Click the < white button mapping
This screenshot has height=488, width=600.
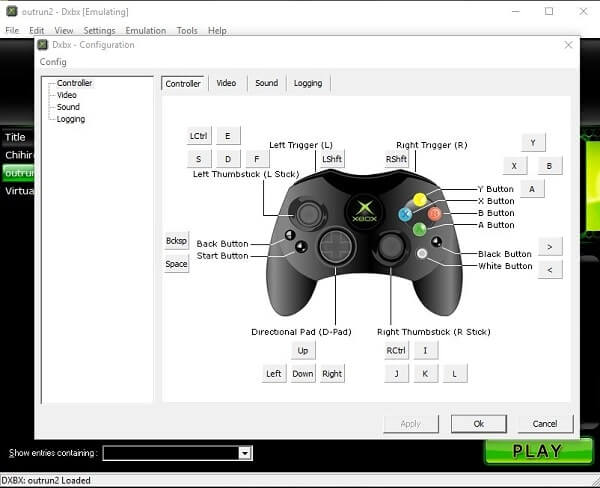click(550, 269)
